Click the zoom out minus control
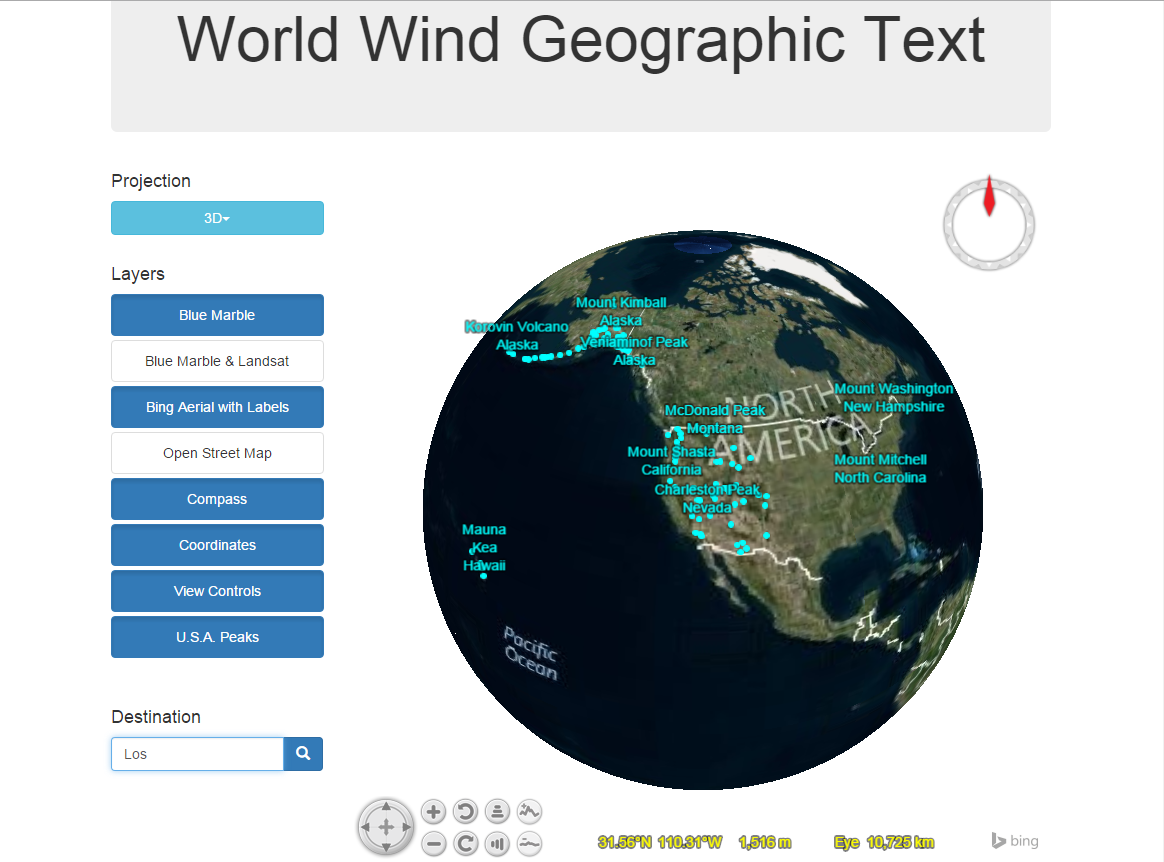Viewport: 1164px width, 862px height. pos(433,844)
